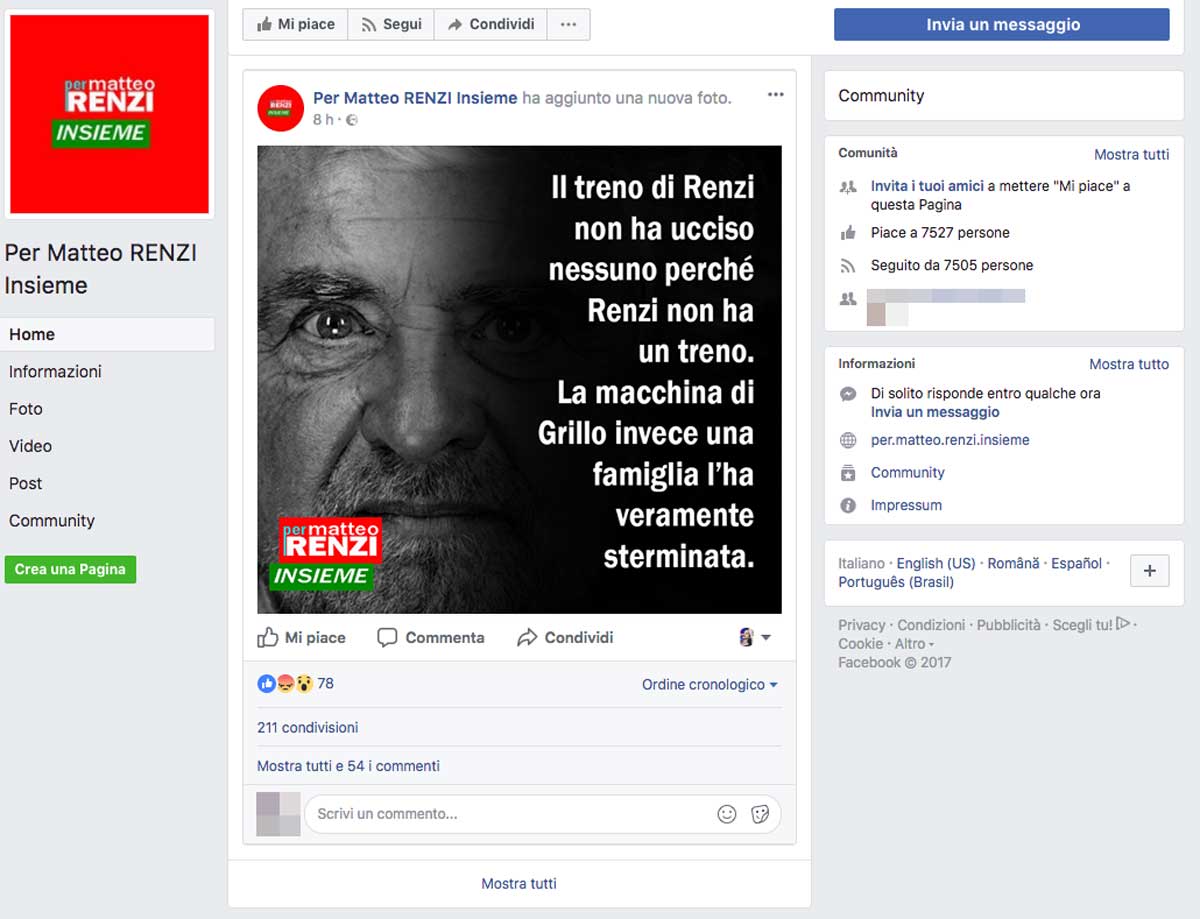Switch language to Português (Brasil)
Image resolution: width=1200 pixels, height=919 pixels.
[x=896, y=582]
